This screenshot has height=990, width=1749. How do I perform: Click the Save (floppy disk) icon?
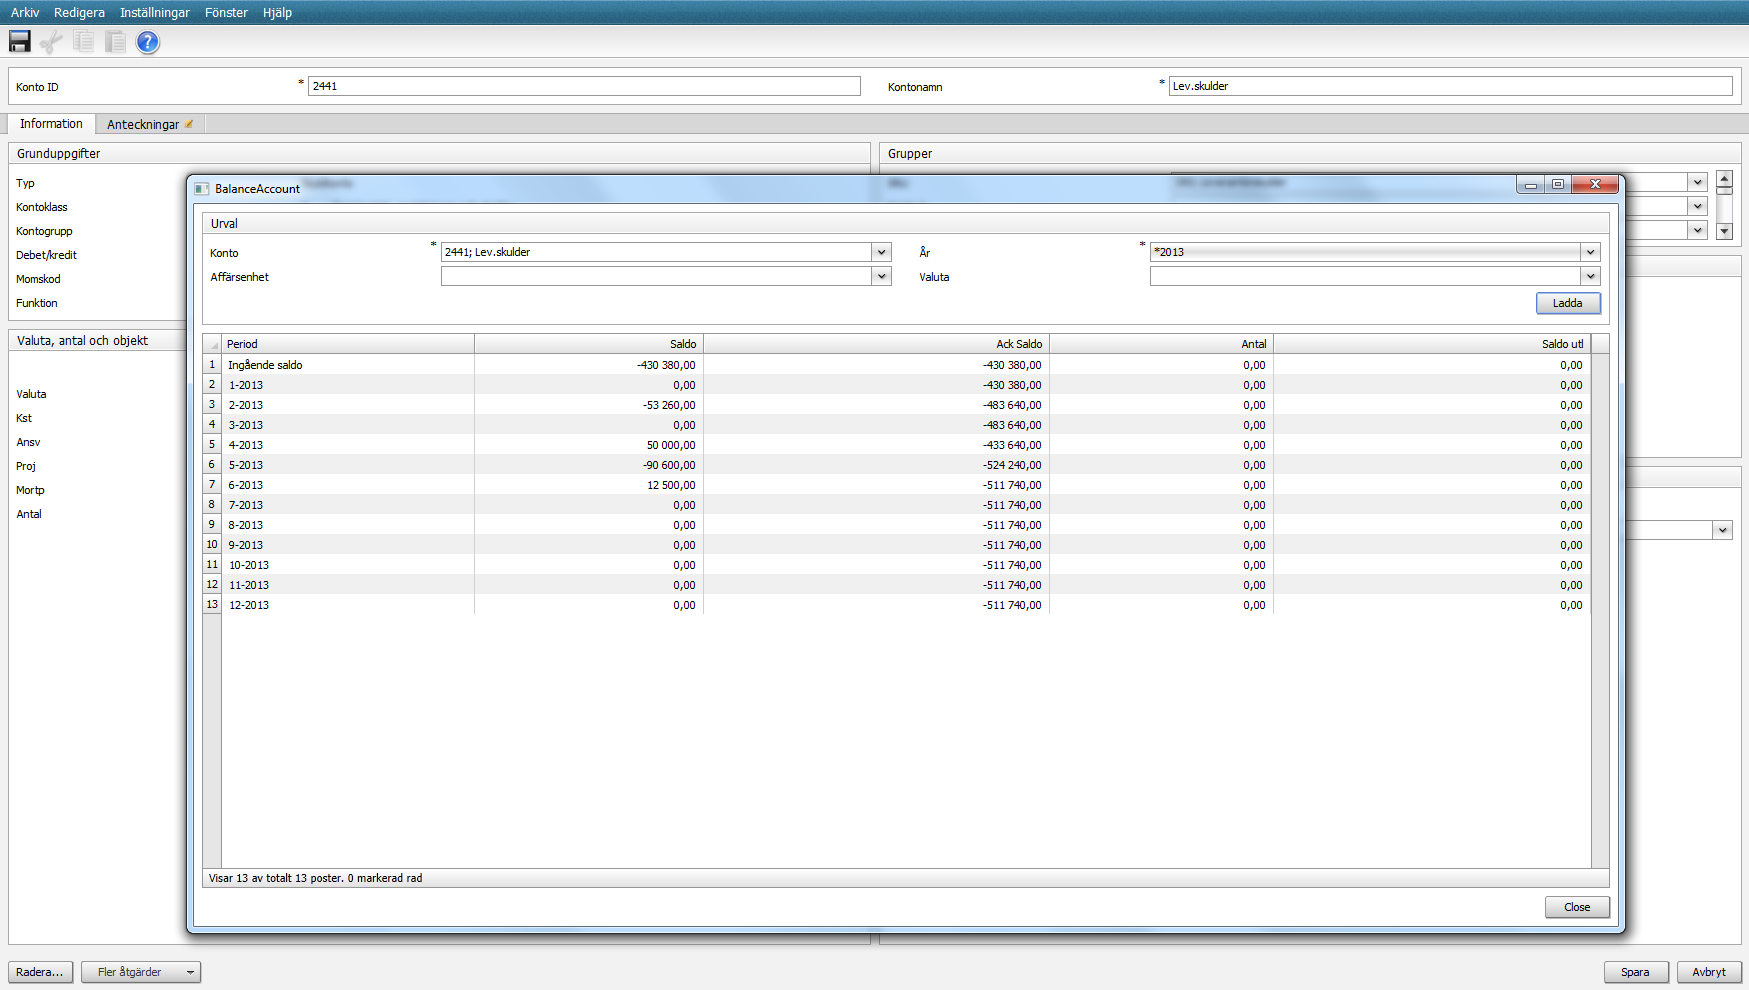coord(19,41)
